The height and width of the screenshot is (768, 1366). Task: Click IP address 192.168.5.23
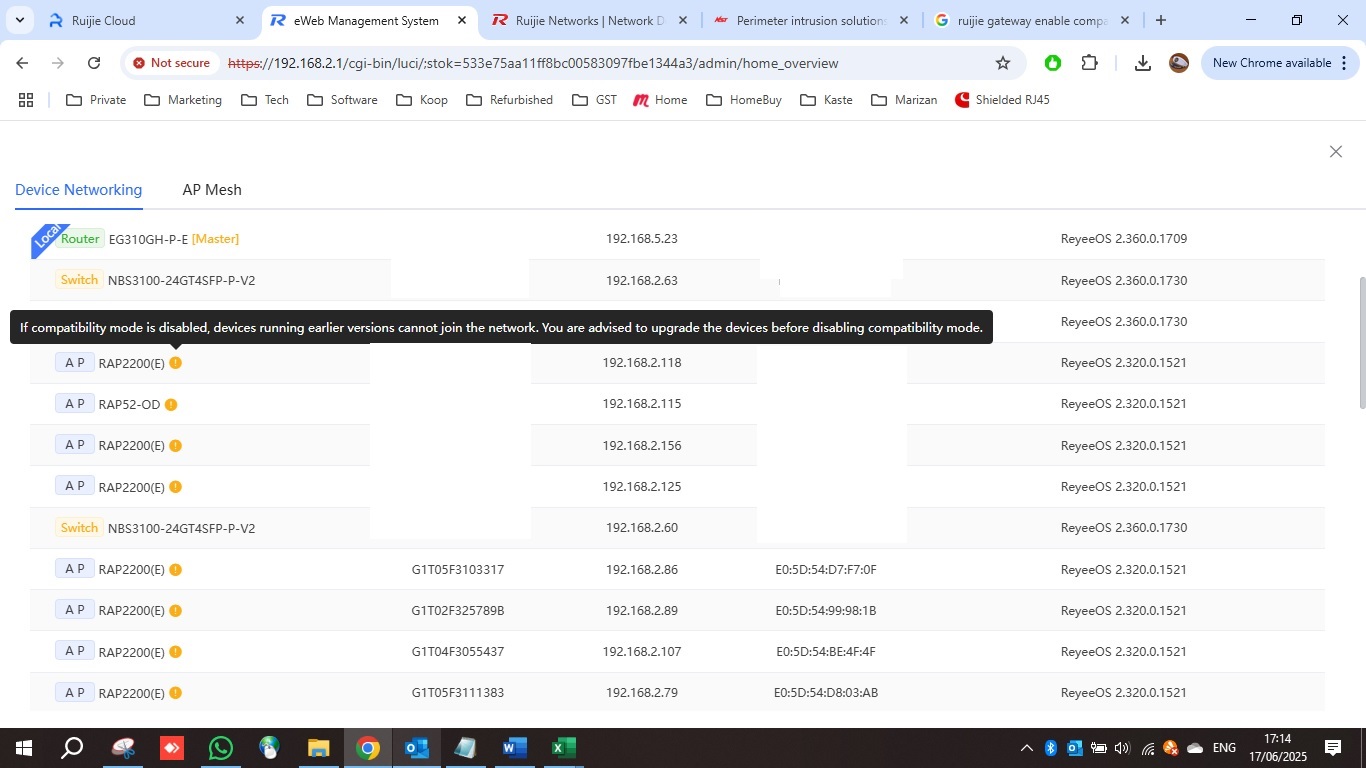[x=642, y=239]
